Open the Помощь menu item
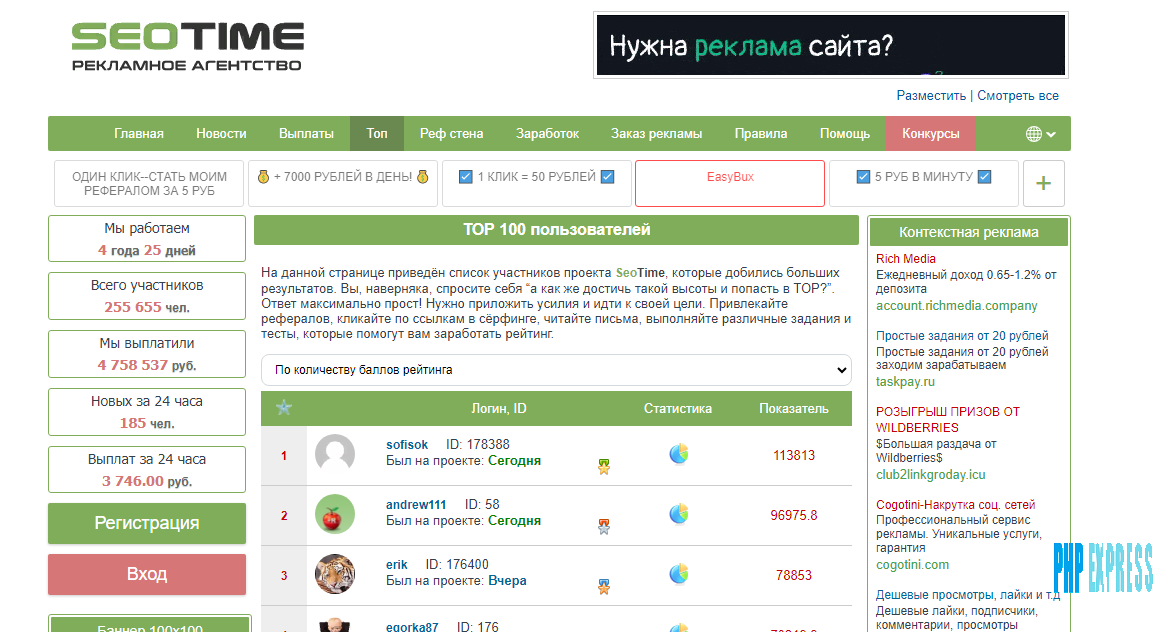The height and width of the screenshot is (632, 1174). tap(845, 134)
